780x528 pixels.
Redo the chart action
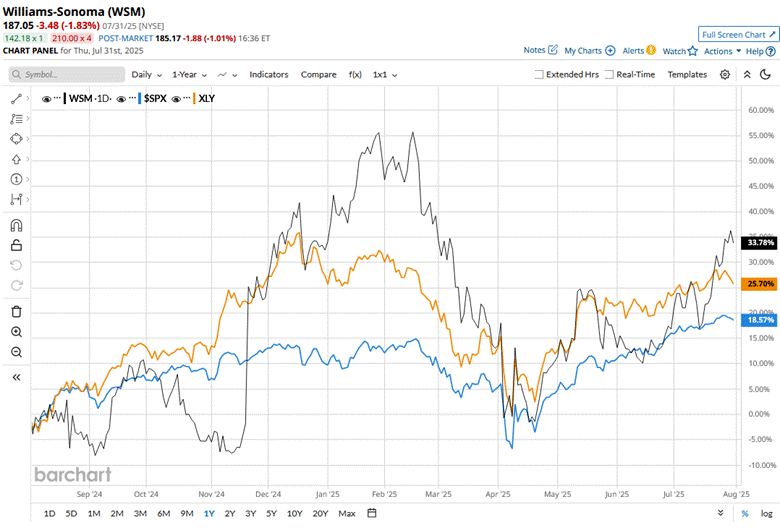(x=16, y=286)
